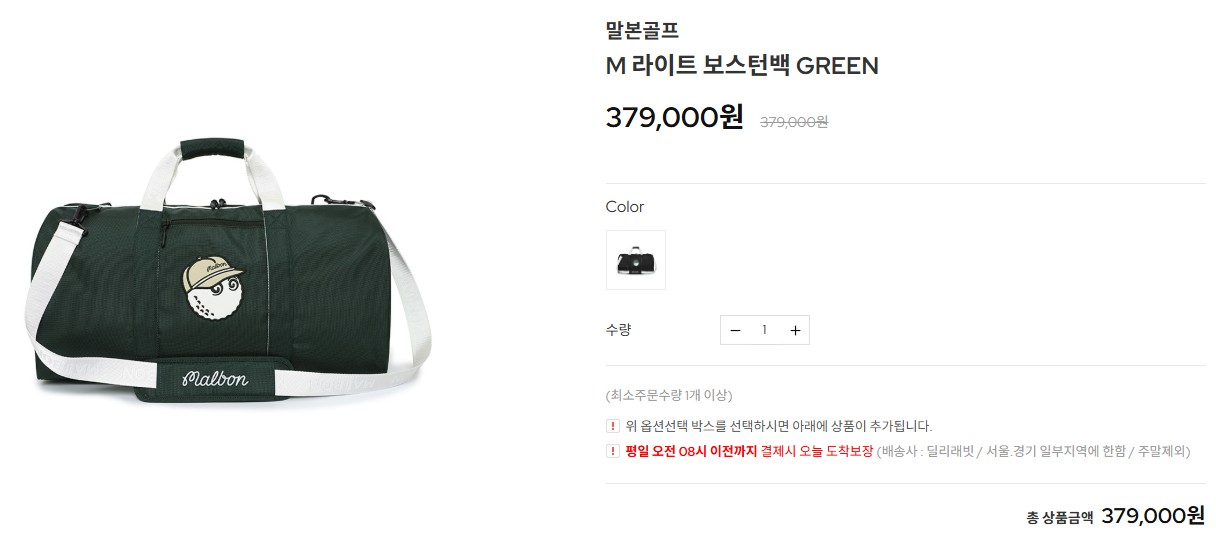Click the exclamation icon beside option notice
The width and height of the screenshot is (1216, 544).
[x=613, y=426]
